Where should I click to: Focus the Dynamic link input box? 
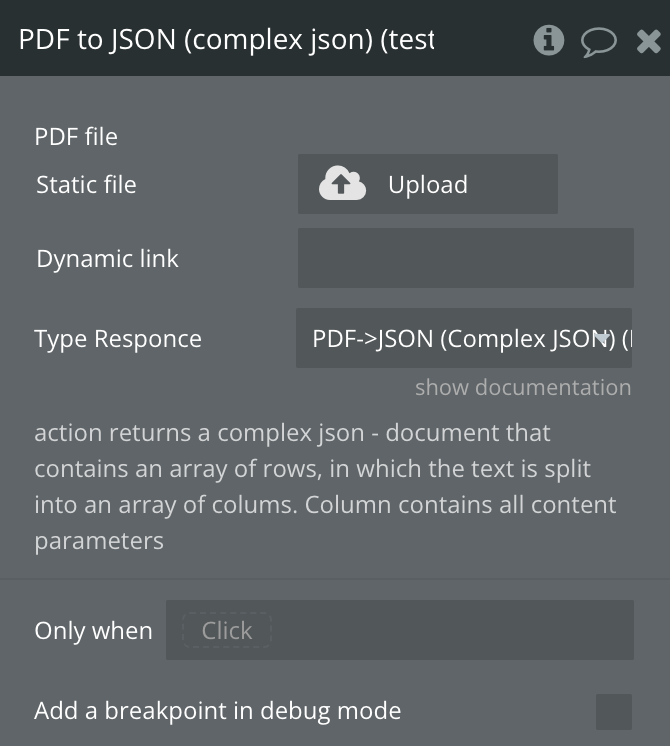(x=465, y=258)
